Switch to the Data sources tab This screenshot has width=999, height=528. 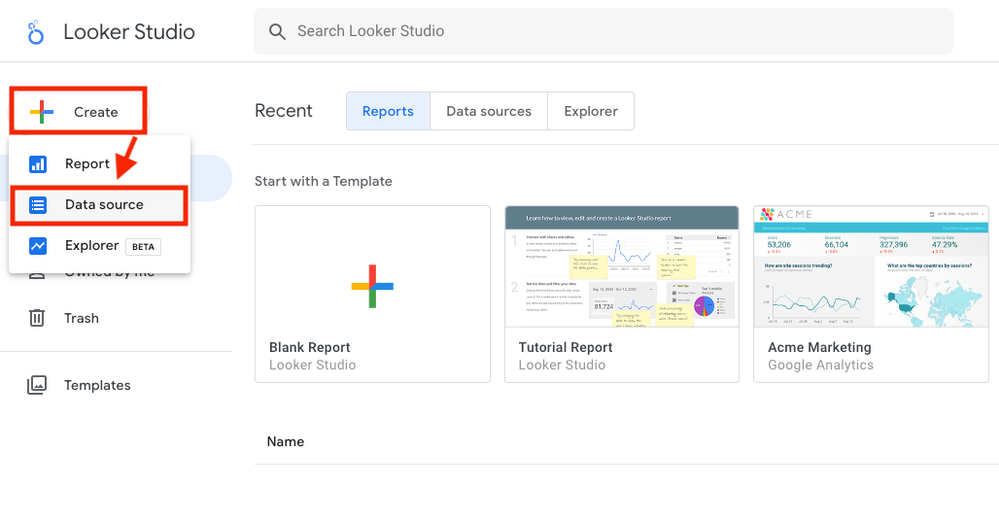[x=489, y=111]
